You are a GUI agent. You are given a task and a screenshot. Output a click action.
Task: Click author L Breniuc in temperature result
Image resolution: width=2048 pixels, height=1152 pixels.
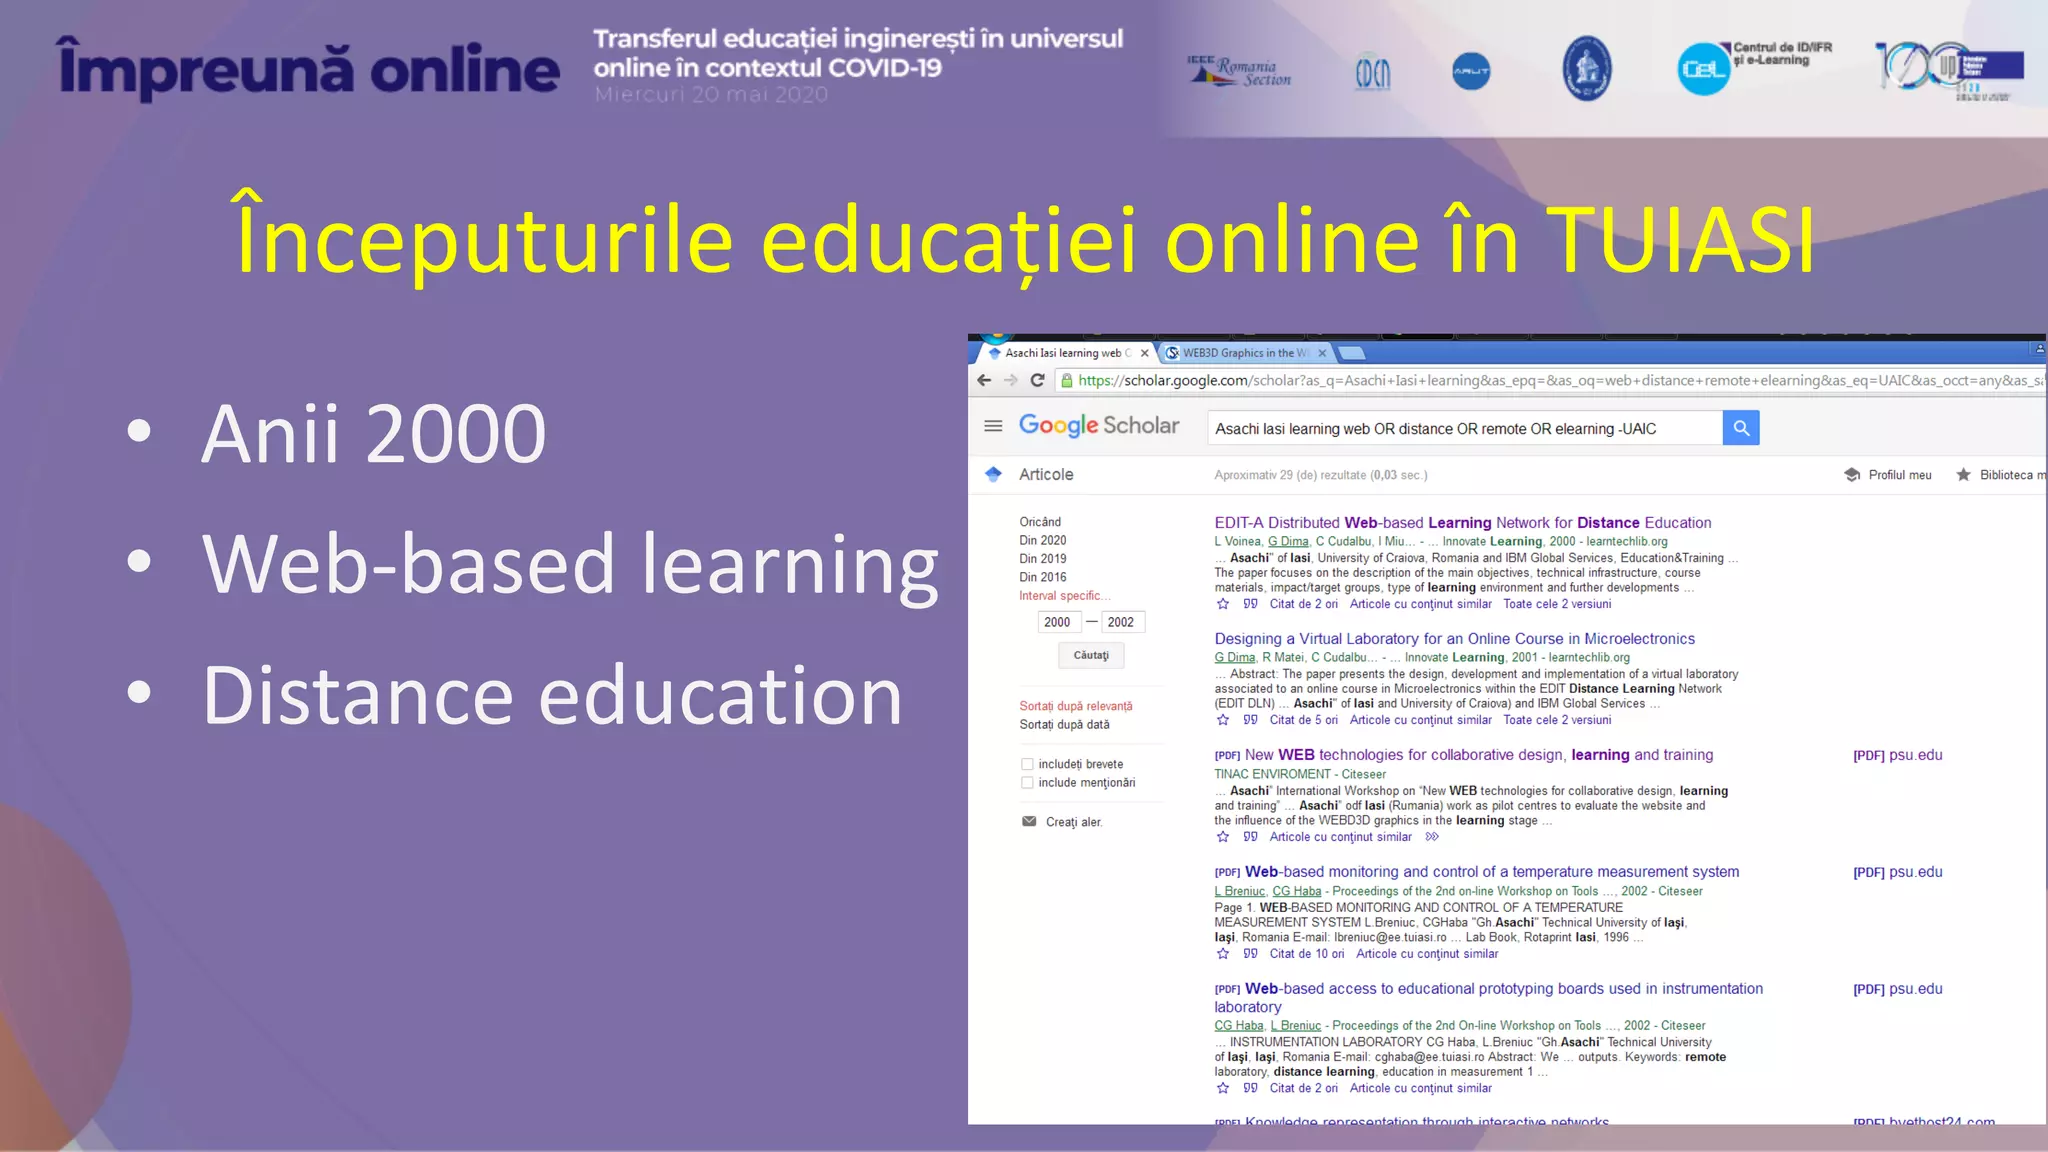[x=1240, y=891]
